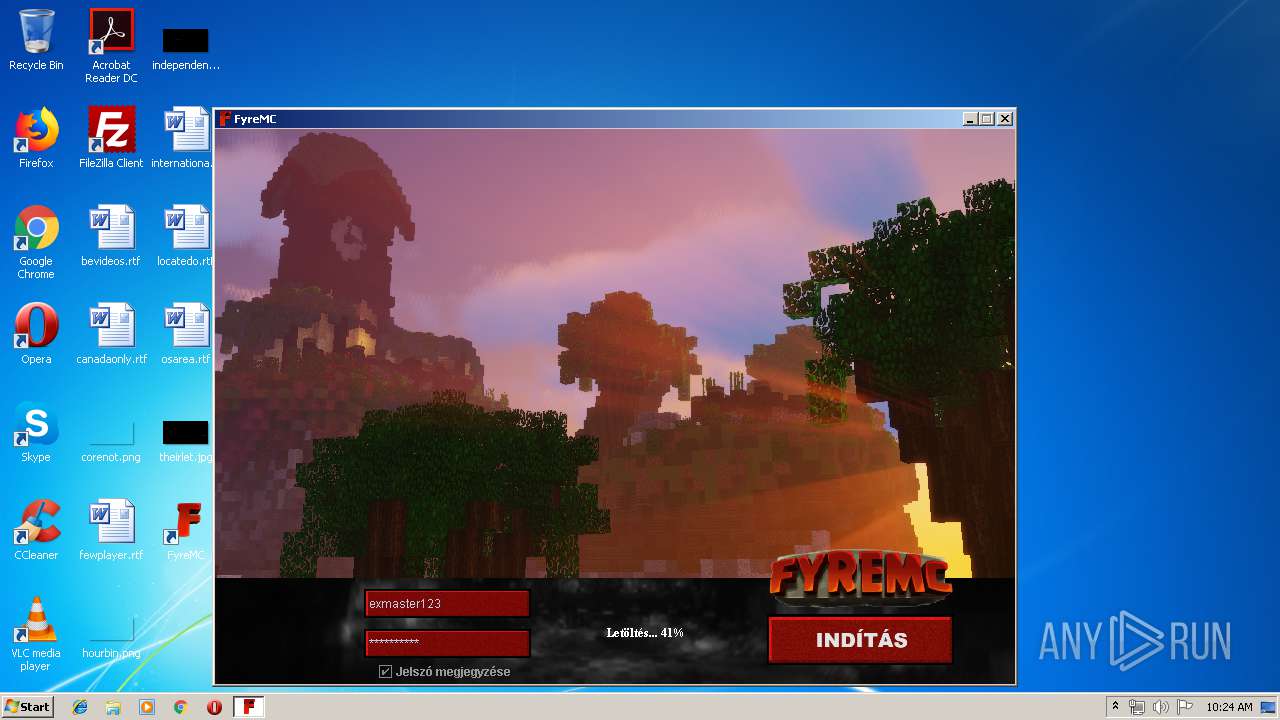
Task: Select the osarea.rtf document
Action: pos(186,334)
